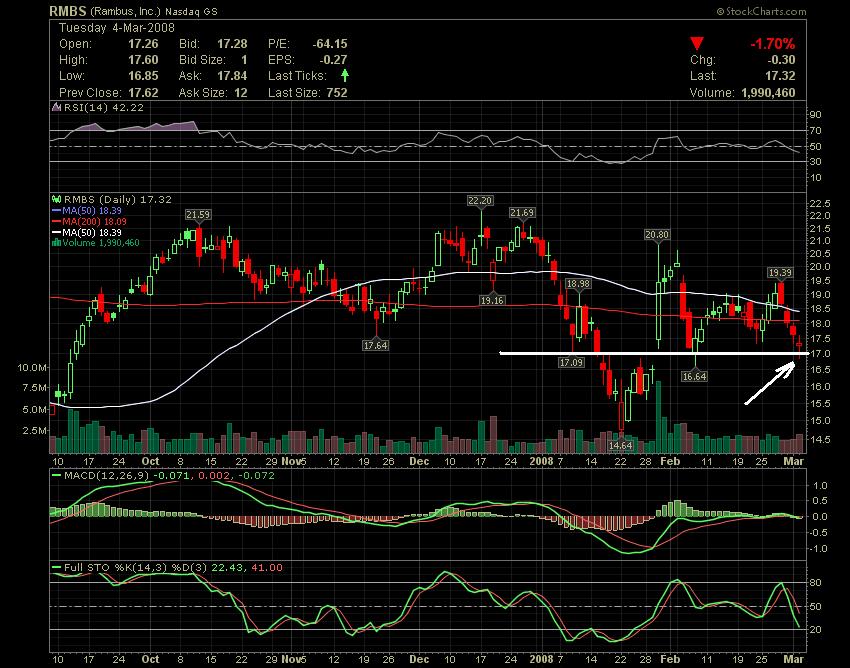Click the RSI(14) indicator legend icon
The height and width of the screenshot is (668, 850).
point(56,107)
